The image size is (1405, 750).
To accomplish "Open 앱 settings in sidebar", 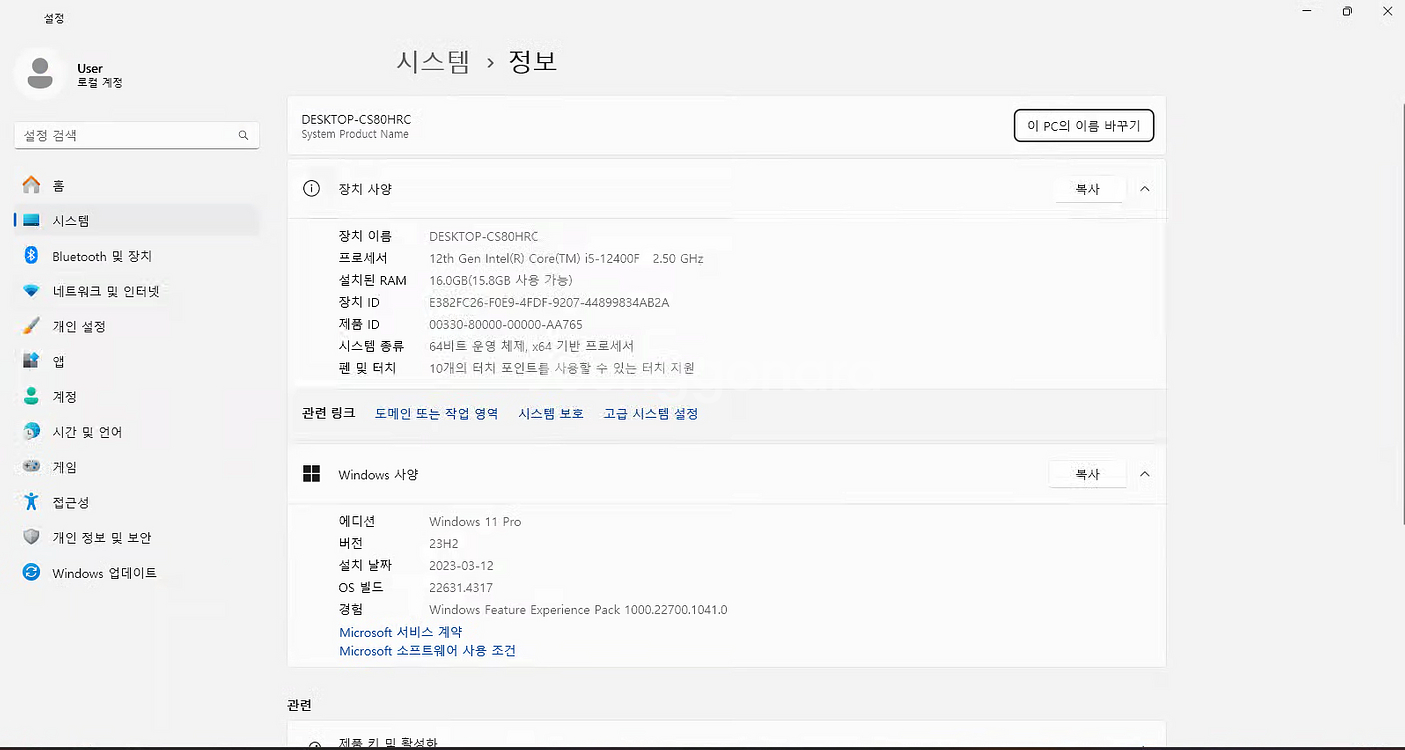I will (x=137, y=361).
